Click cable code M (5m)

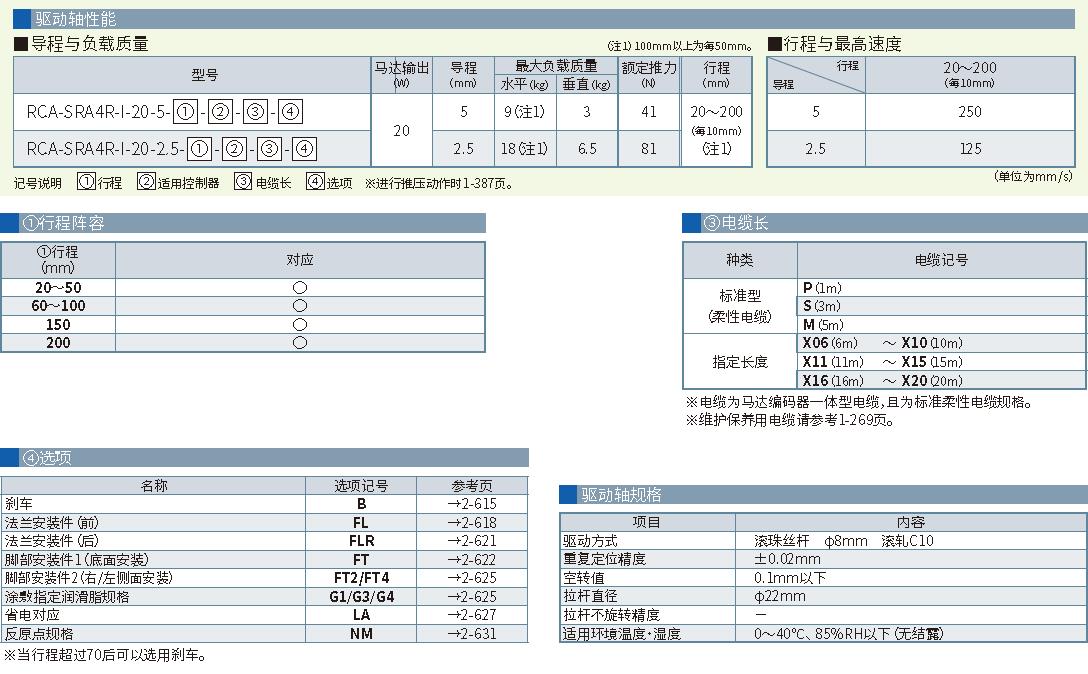coord(823,324)
